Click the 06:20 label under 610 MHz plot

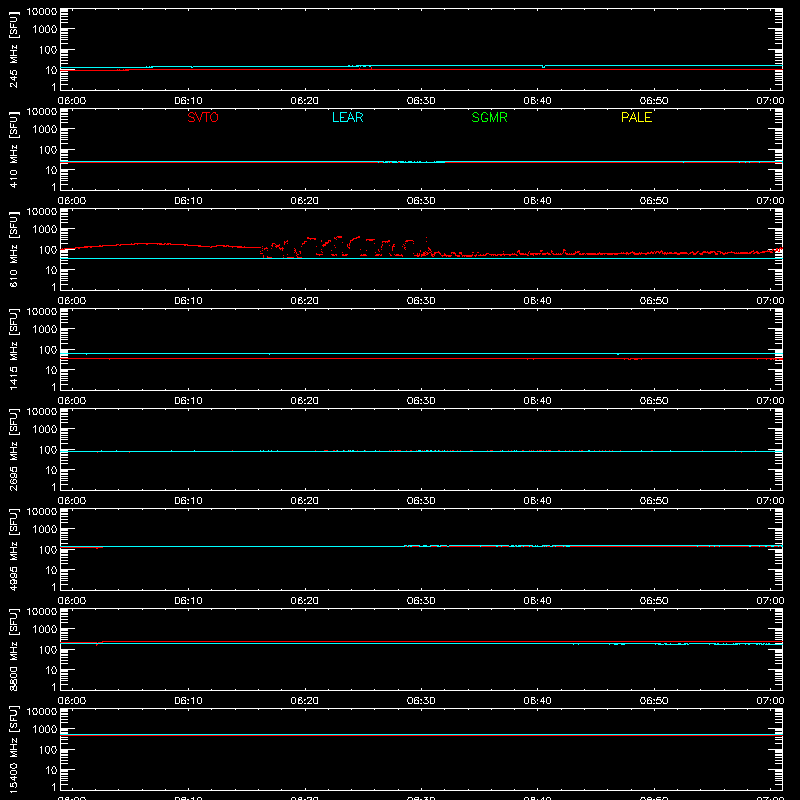click(x=305, y=301)
